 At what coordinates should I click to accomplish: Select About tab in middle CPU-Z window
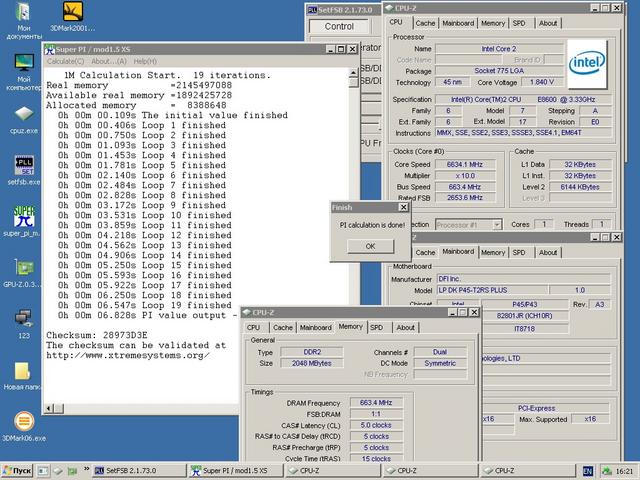pyautogui.click(x=548, y=253)
